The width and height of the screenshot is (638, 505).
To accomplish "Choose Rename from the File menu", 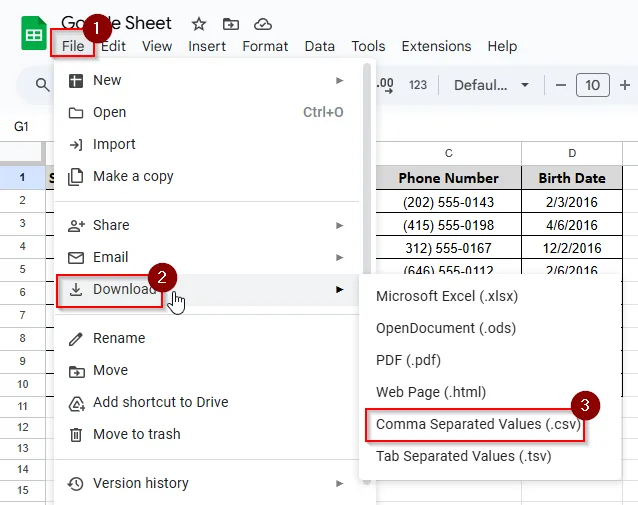I will click(x=206, y=338).
